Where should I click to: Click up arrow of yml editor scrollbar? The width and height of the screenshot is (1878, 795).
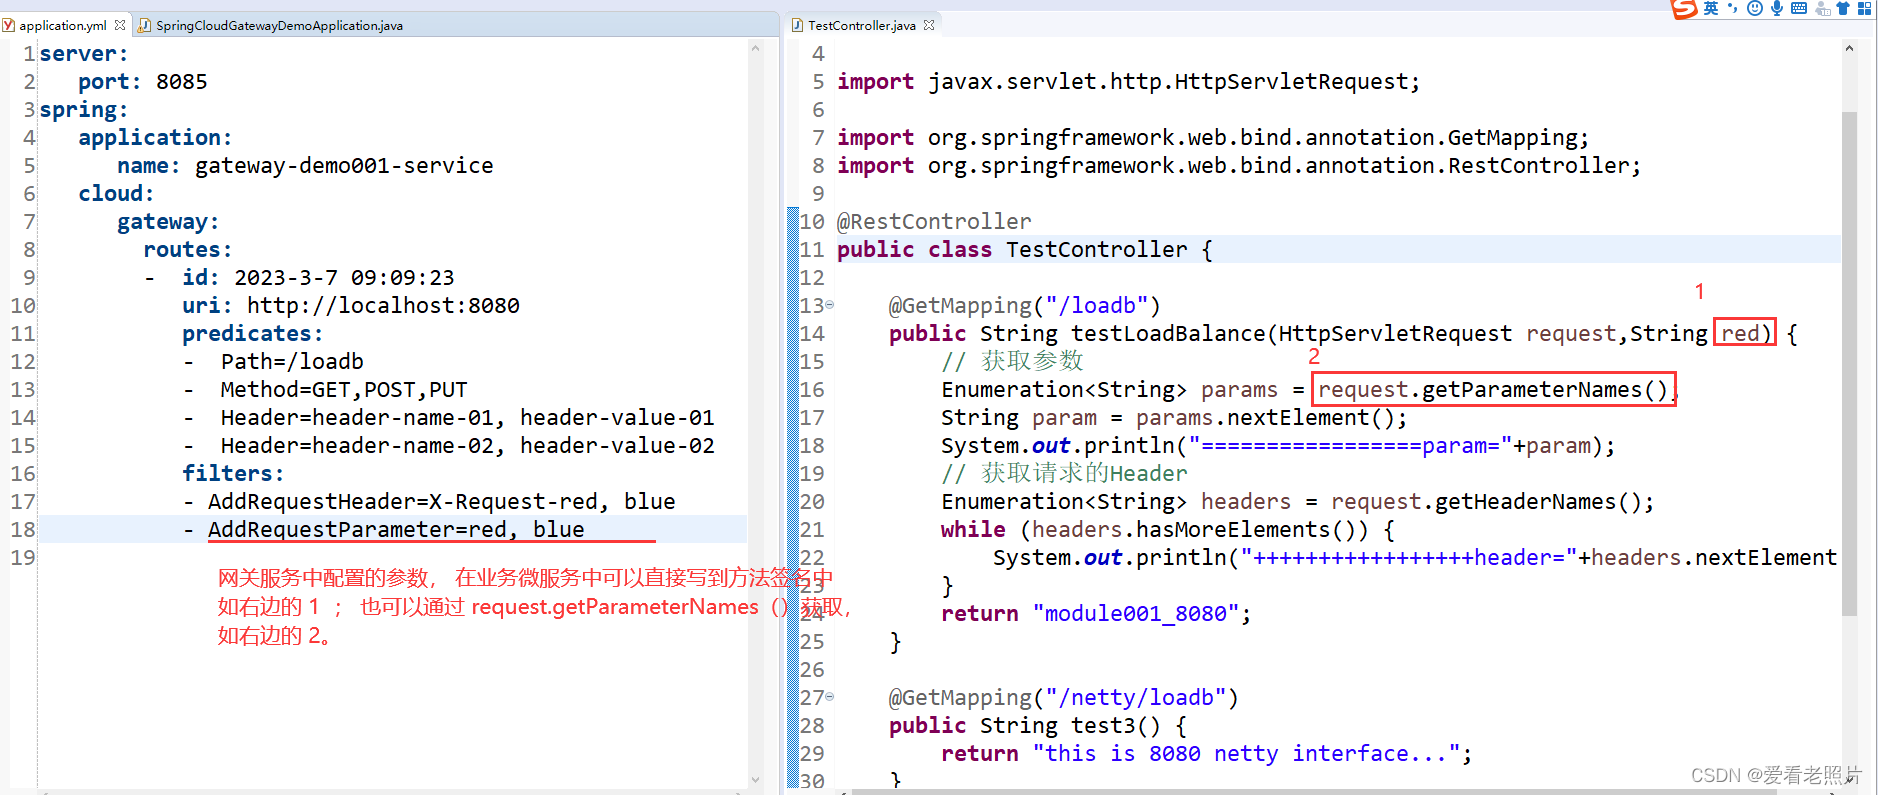point(755,47)
